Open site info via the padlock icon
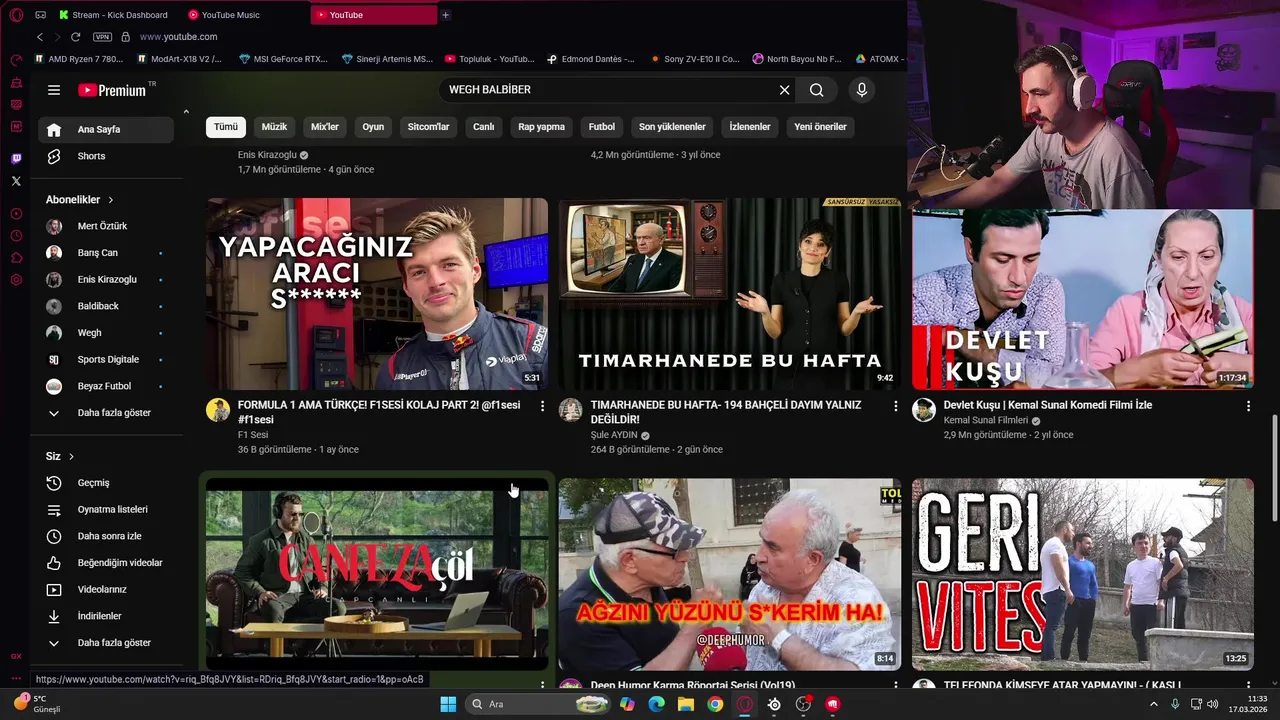This screenshot has width=1280, height=720. [x=125, y=37]
